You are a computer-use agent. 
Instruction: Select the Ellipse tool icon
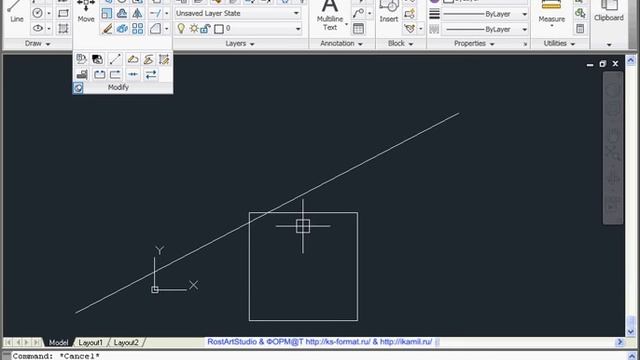(x=38, y=28)
